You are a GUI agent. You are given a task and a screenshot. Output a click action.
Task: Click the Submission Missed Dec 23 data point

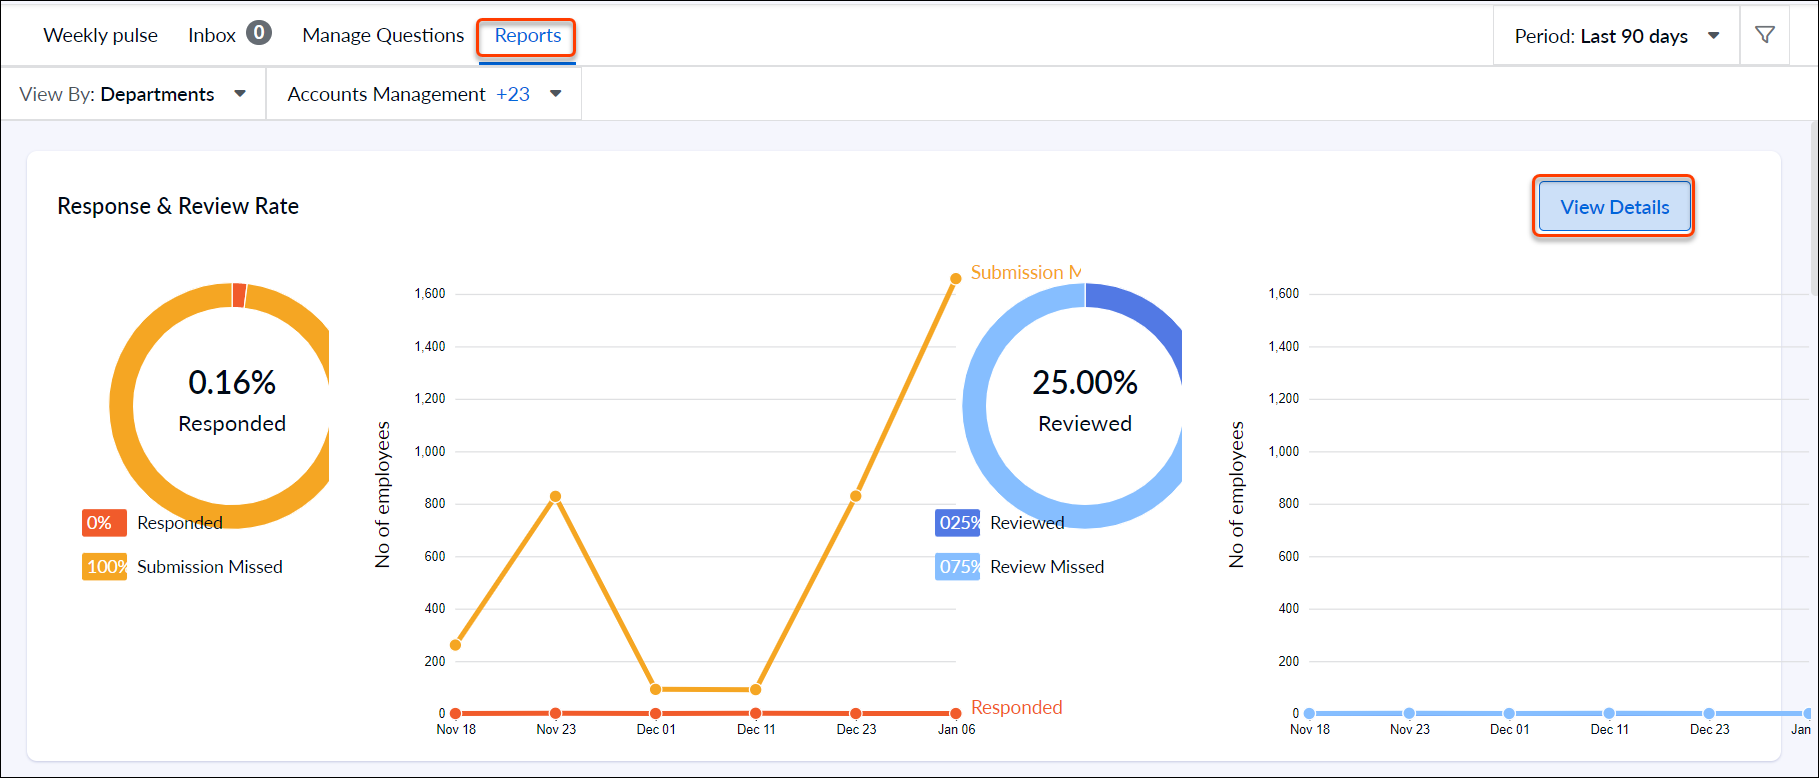coord(855,496)
